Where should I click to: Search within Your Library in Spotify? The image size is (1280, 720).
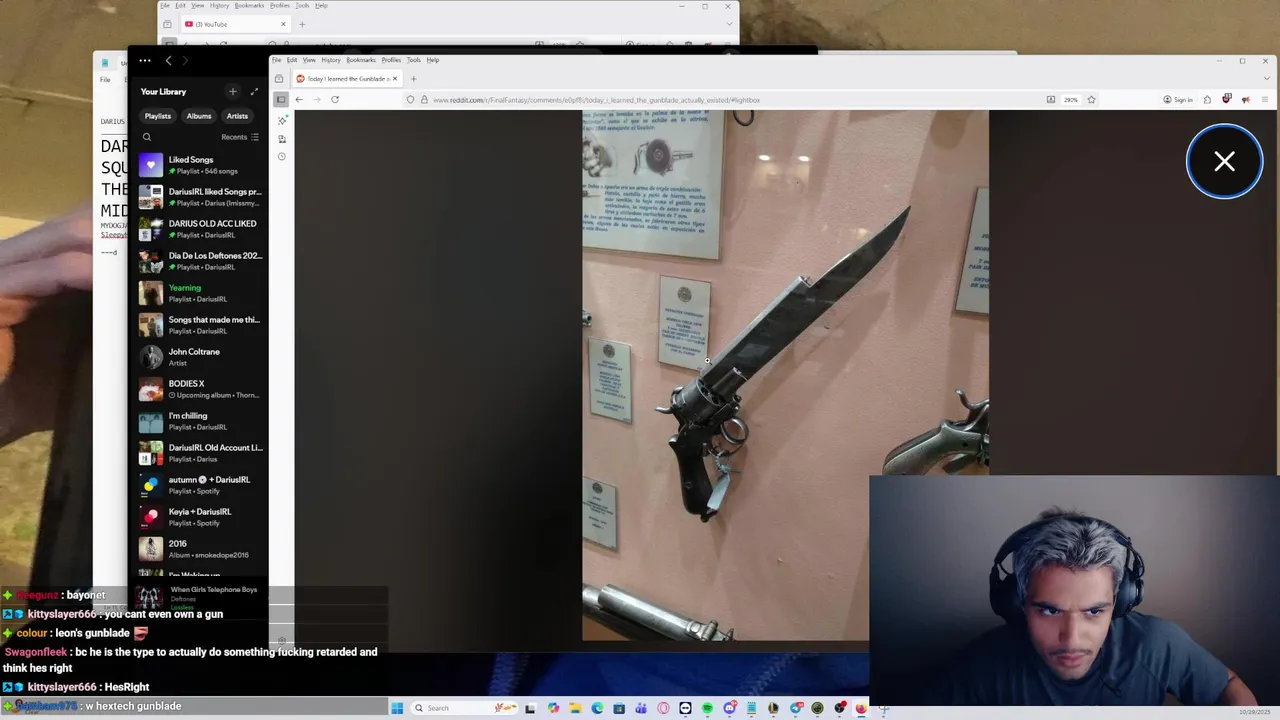147,137
